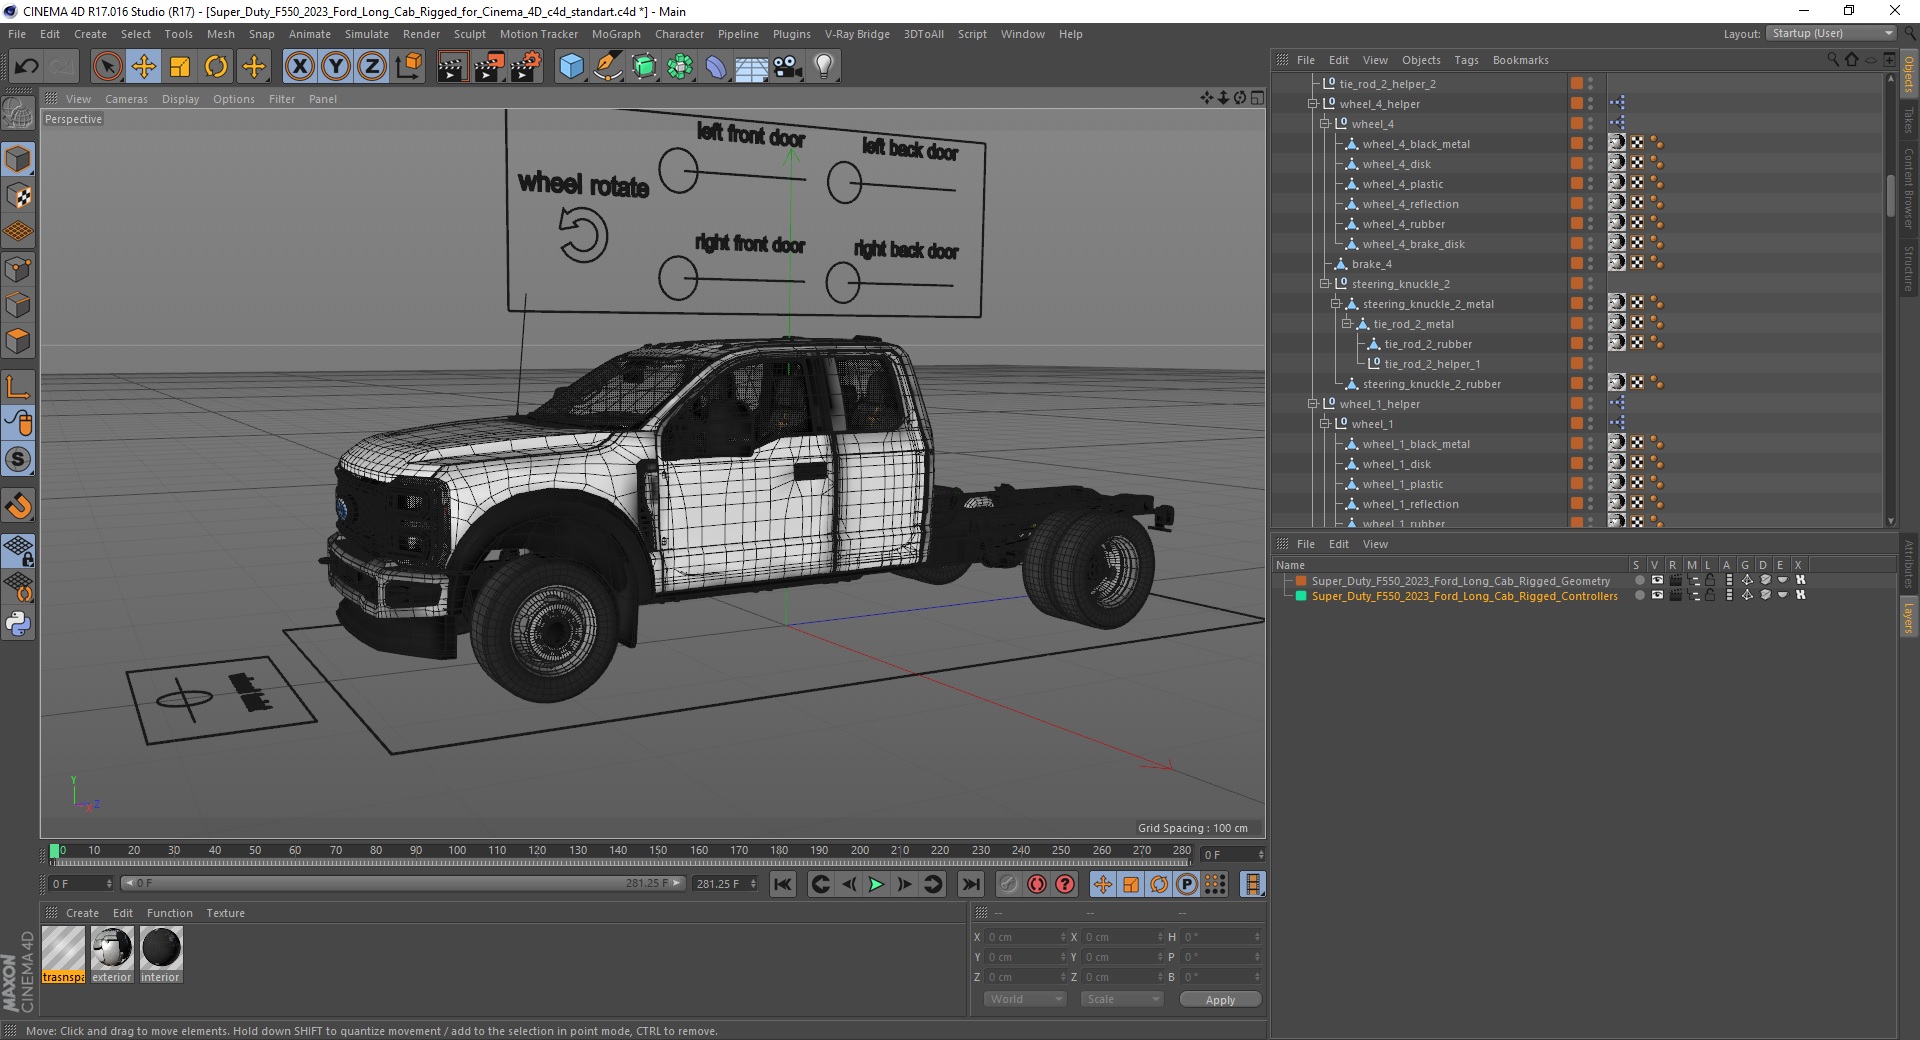Go to the start of animation

tap(783, 884)
